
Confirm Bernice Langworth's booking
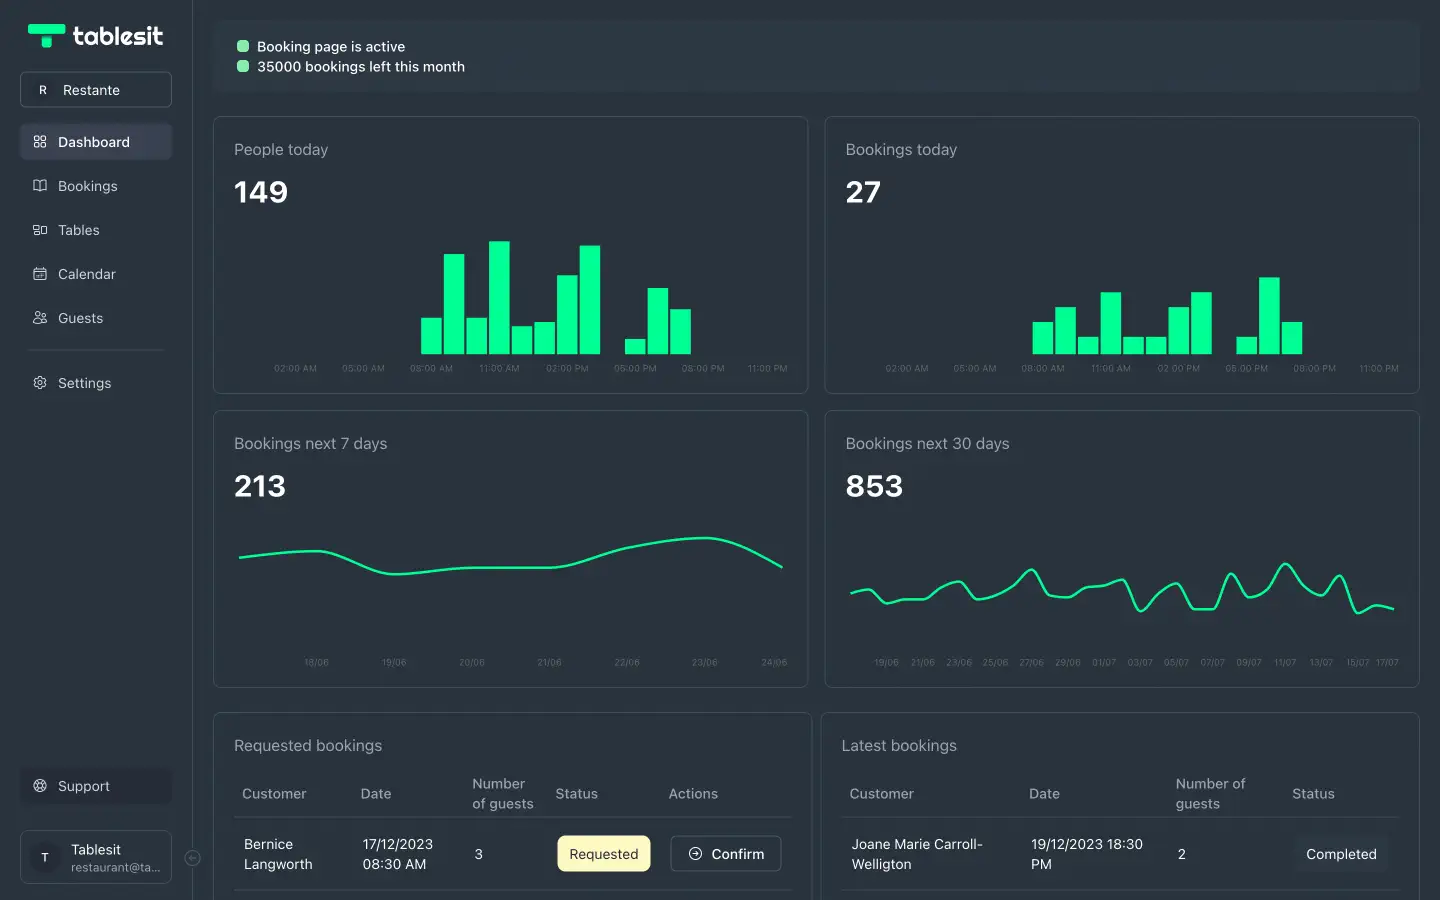(726, 854)
